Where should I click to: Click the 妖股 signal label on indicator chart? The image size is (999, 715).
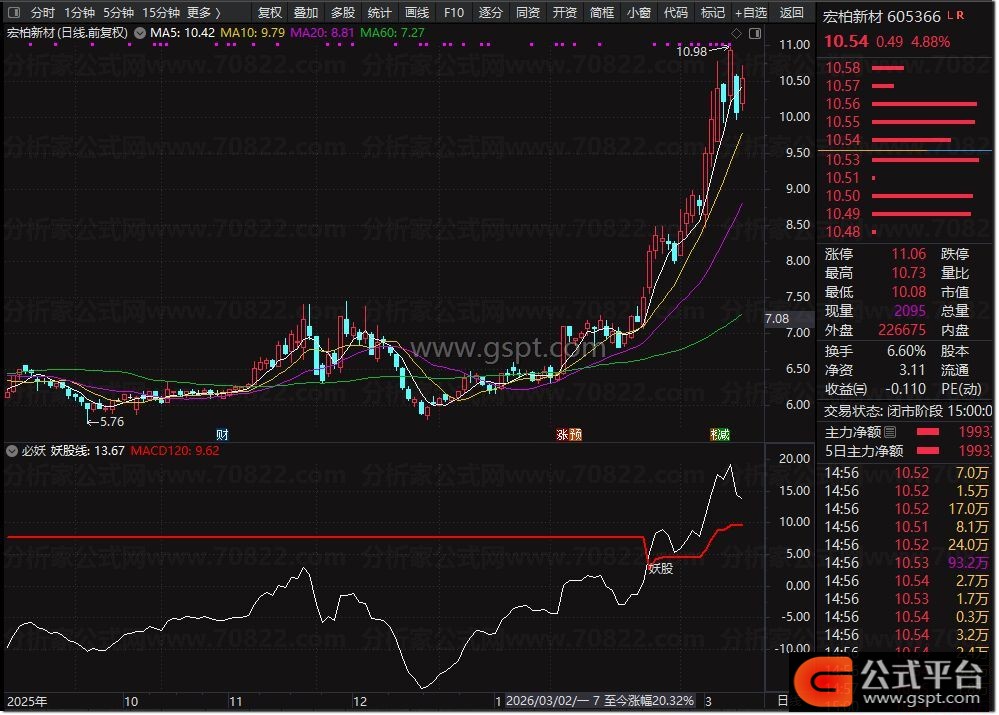660,568
